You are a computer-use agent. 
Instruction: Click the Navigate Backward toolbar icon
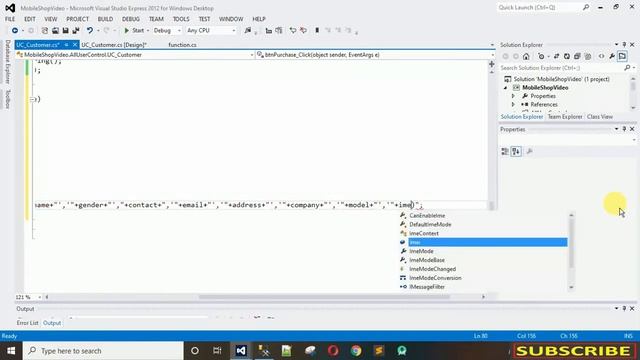tap(15, 31)
